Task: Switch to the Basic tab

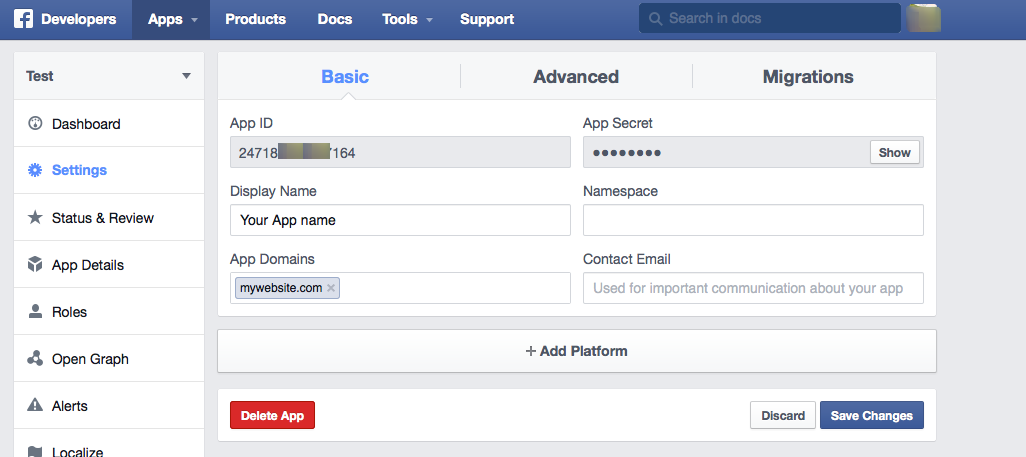Action: pyautogui.click(x=345, y=77)
